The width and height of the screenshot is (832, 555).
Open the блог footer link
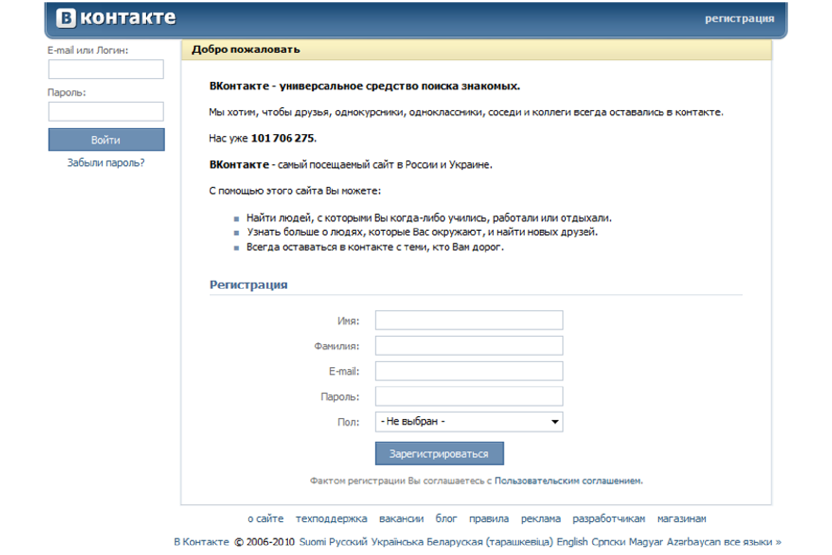pyautogui.click(x=446, y=518)
